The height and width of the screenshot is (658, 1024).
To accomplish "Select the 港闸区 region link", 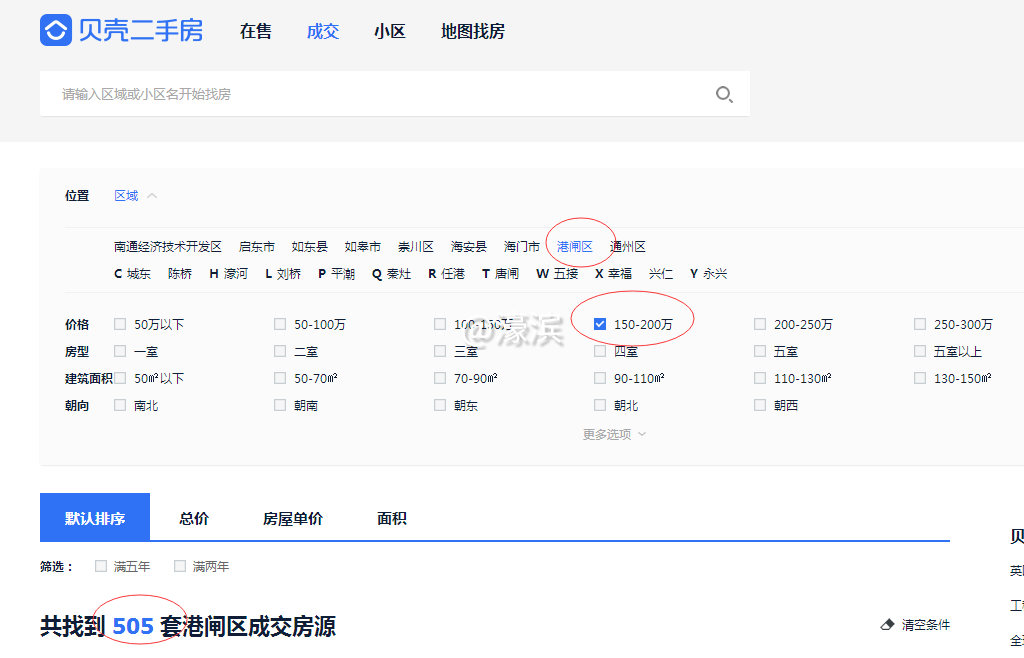I will pos(577,245).
